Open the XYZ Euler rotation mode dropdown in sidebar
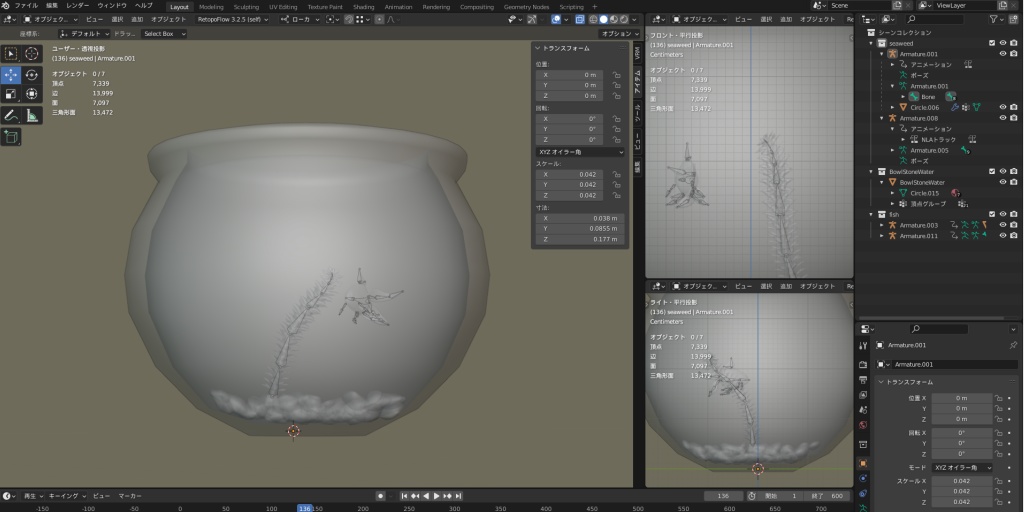 (x=580, y=152)
